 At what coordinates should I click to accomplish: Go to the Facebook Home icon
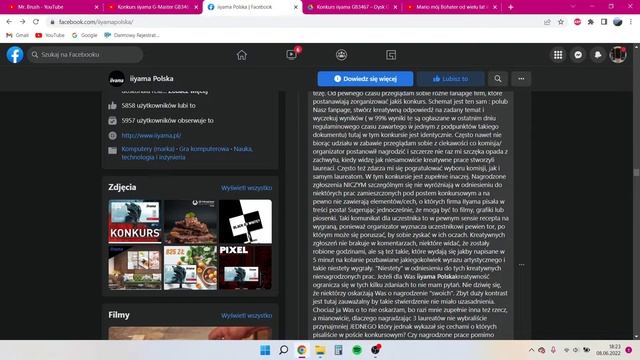point(242,55)
